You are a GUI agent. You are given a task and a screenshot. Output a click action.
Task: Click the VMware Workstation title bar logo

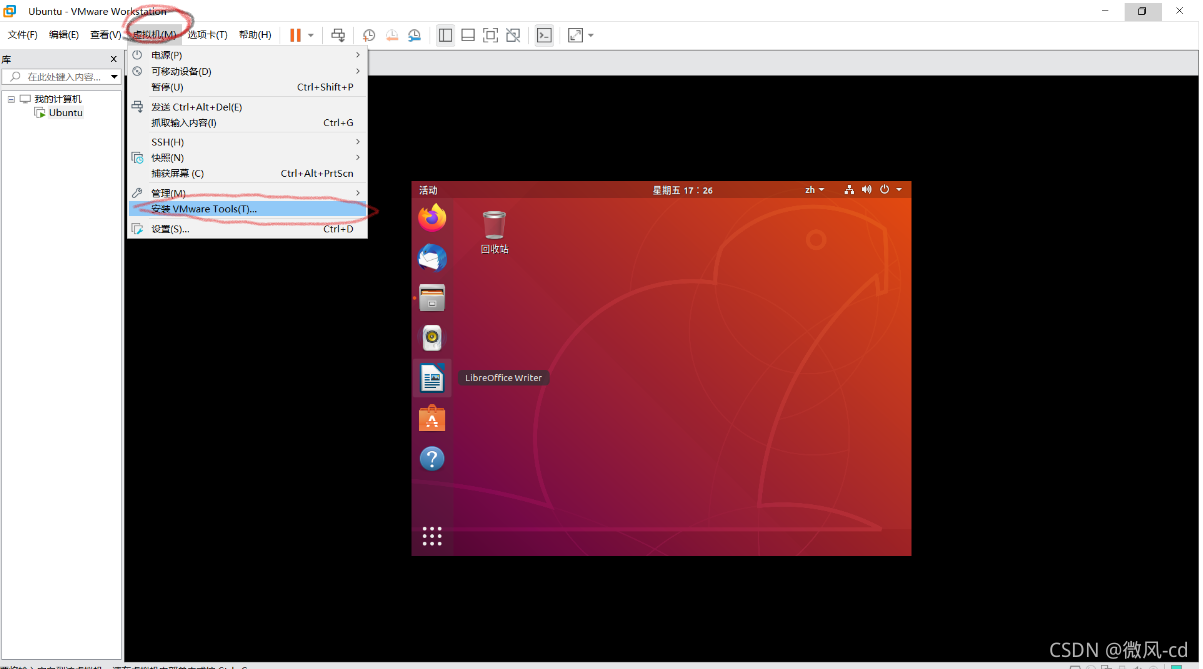click(10, 11)
